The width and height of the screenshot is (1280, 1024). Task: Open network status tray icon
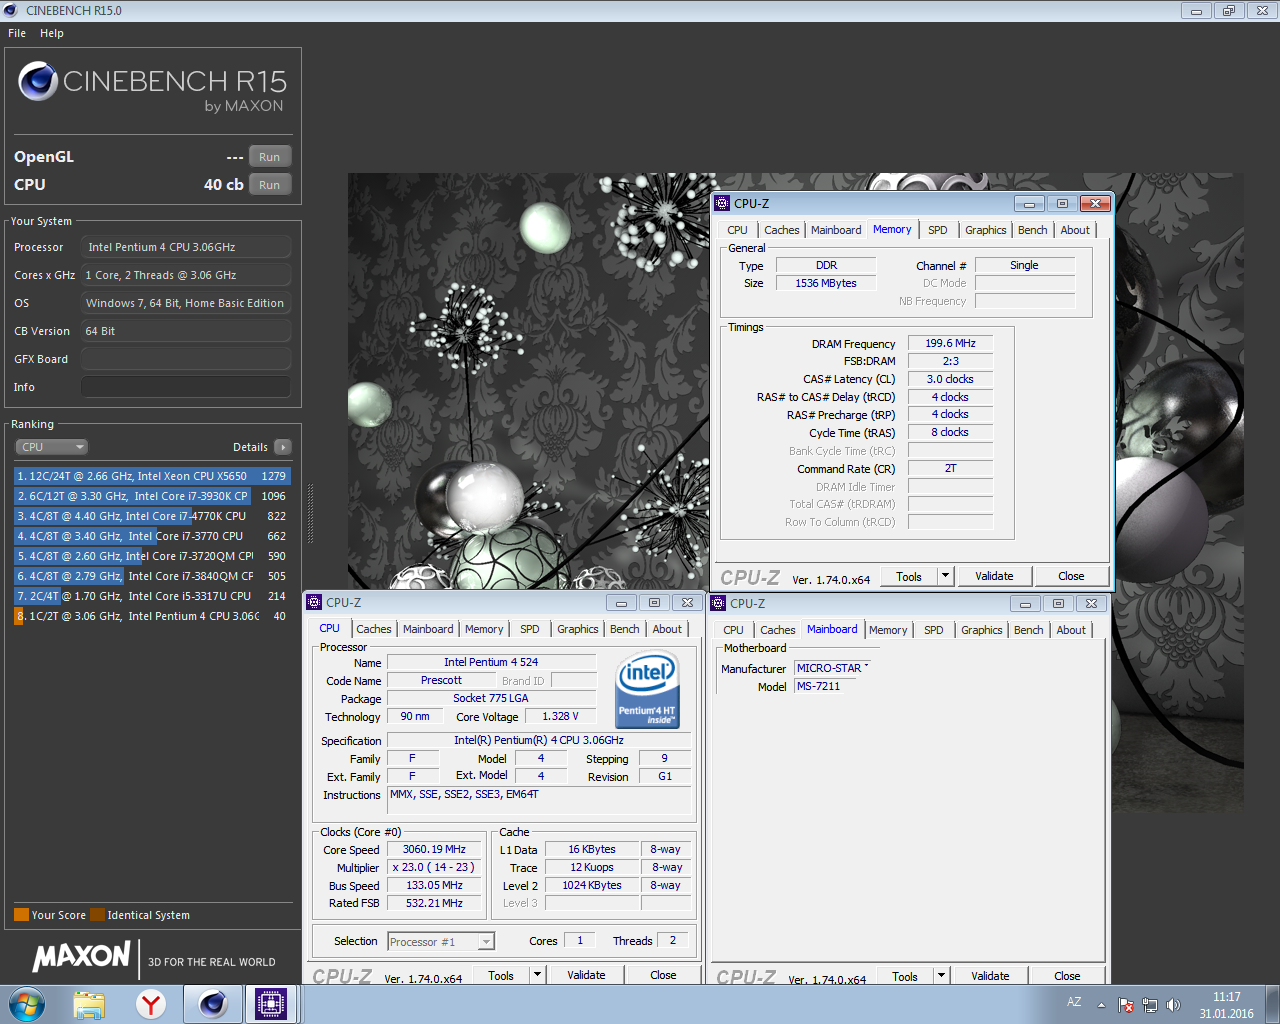(x=1150, y=1005)
